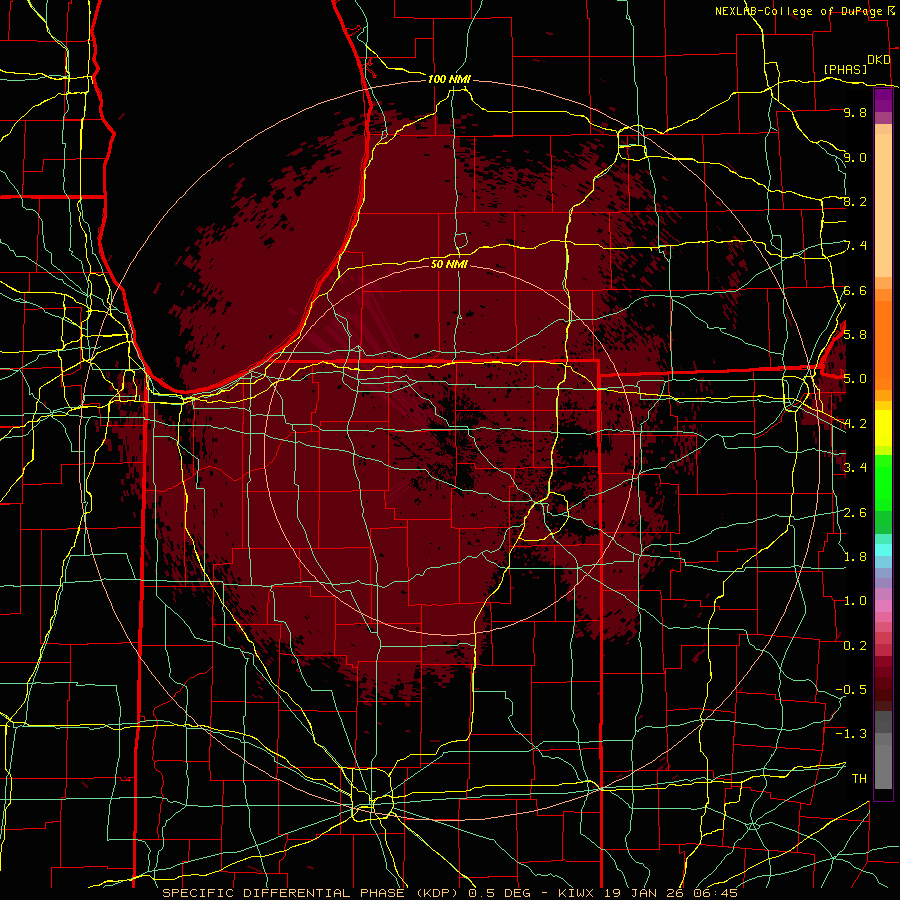Click the 5.0 color scale value
Image resolution: width=900 pixels, height=900 pixels.
tap(855, 379)
